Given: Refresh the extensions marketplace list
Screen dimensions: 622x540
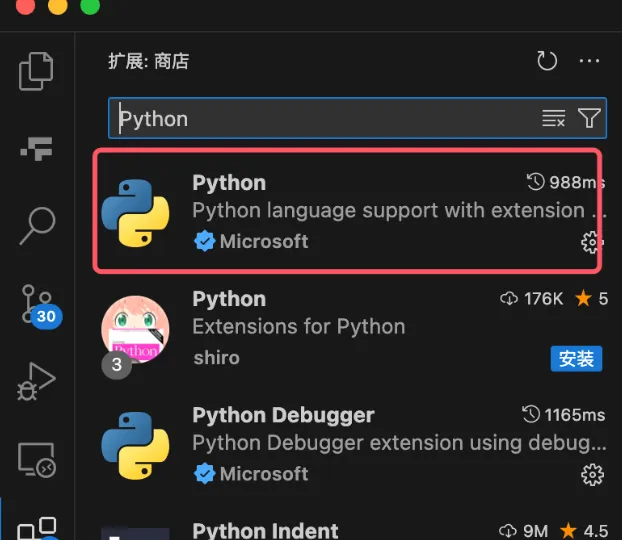Looking at the screenshot, I should pos(547,61).
